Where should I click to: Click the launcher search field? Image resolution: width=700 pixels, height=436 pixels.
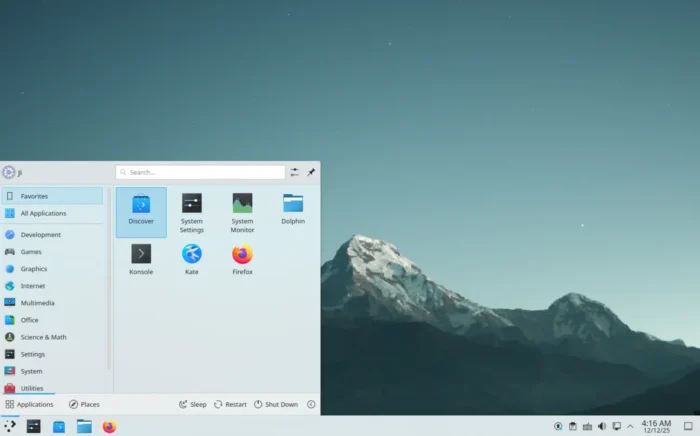click(200, 172)
